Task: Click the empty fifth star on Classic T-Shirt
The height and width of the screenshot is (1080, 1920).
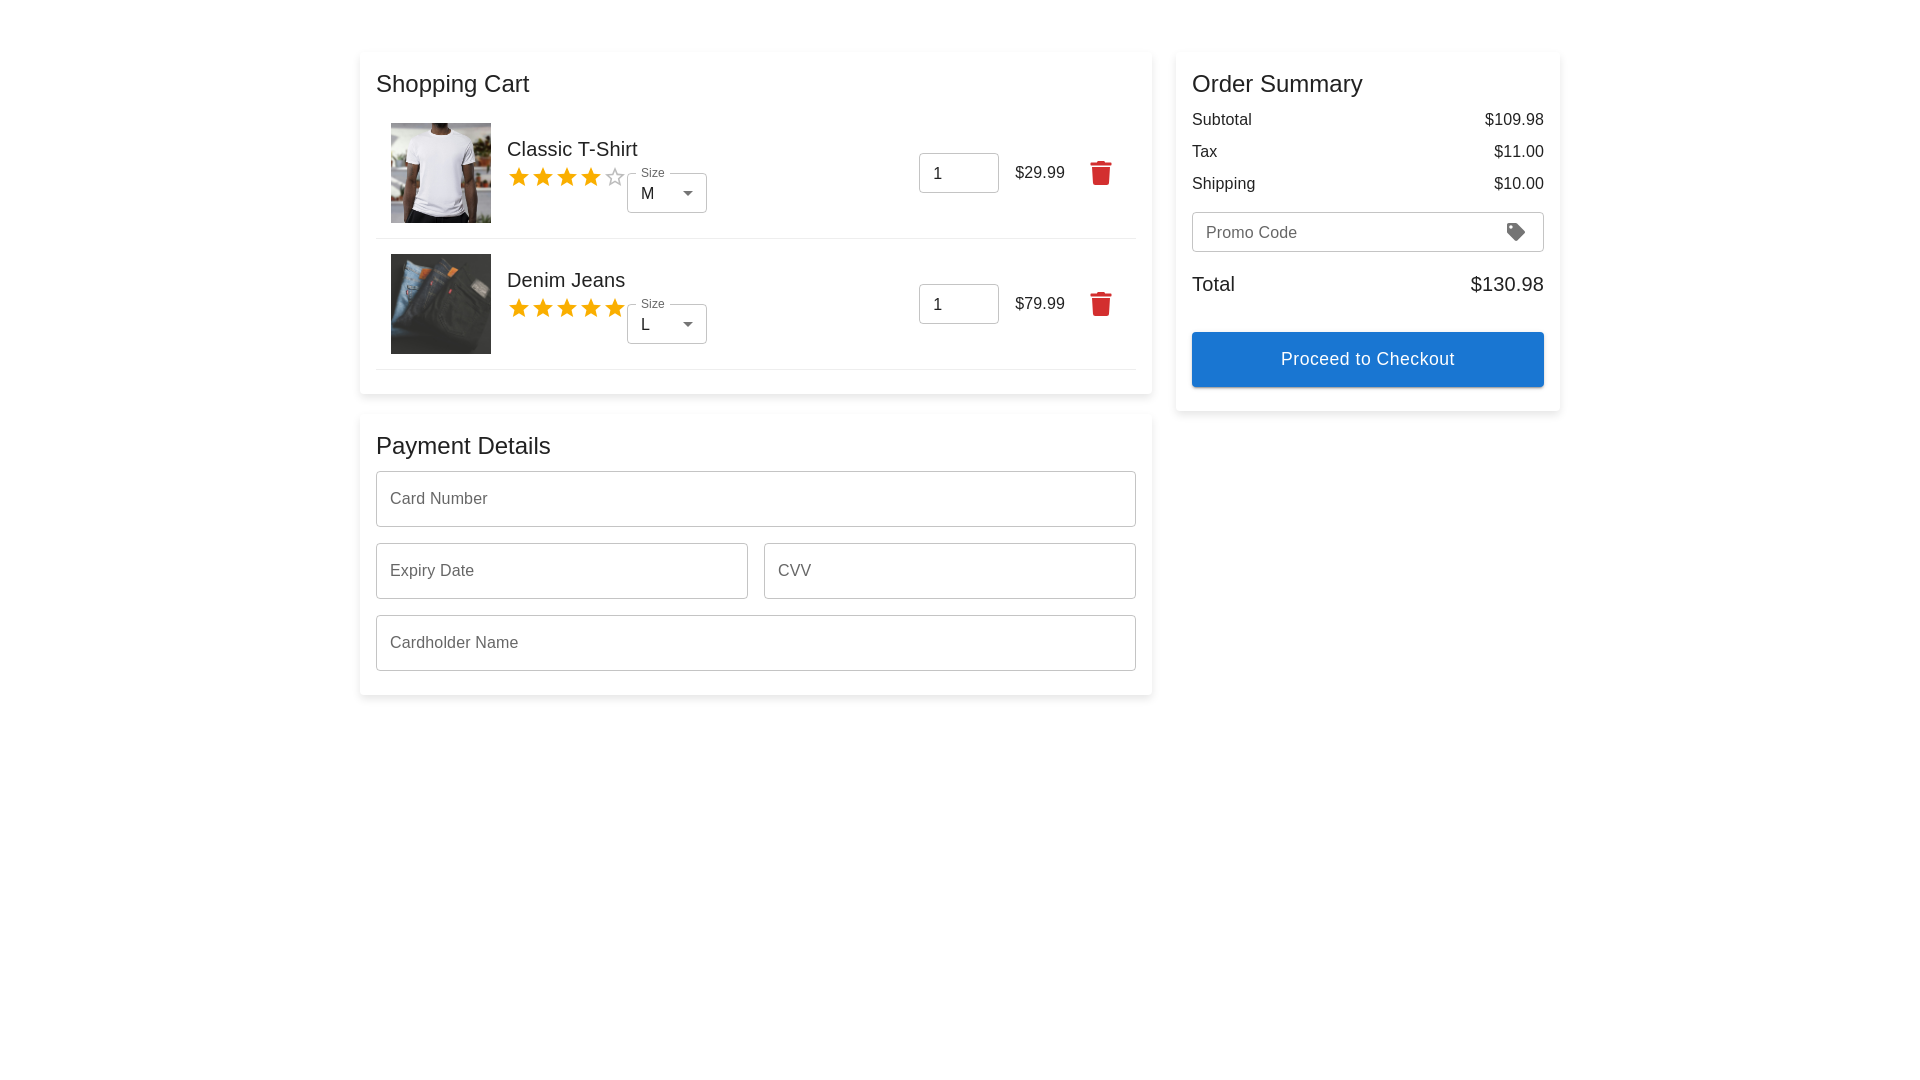Action: click(614, 177)
